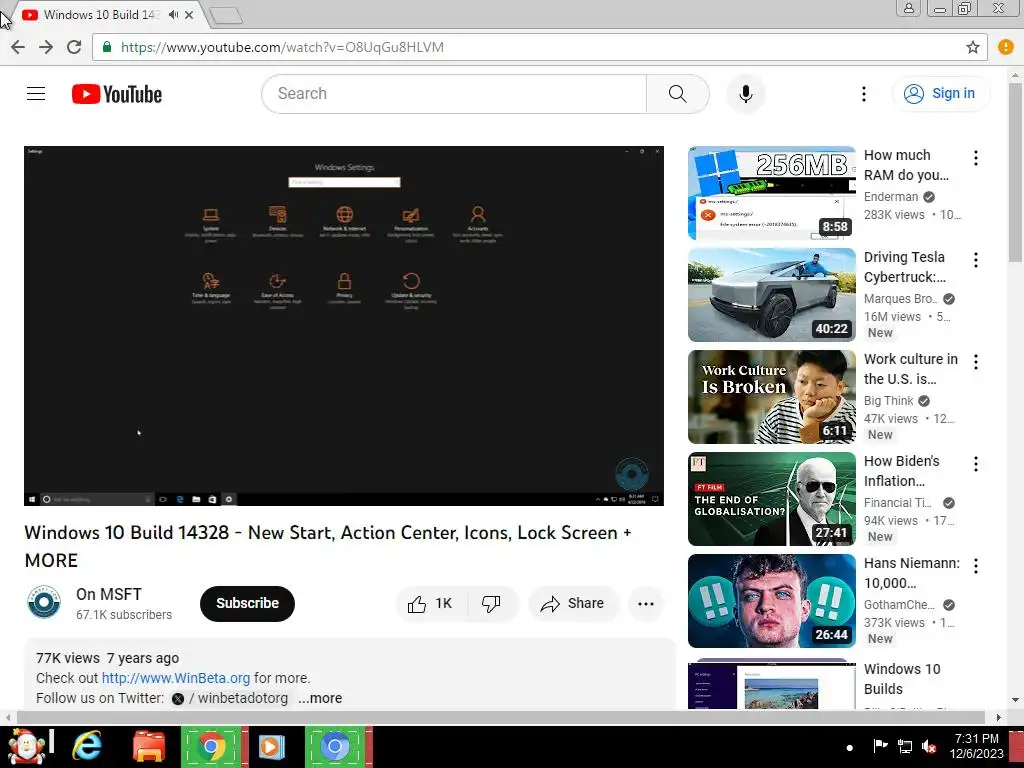
Task: Open the file manager taskbar icon
Action: pos(149,746)
